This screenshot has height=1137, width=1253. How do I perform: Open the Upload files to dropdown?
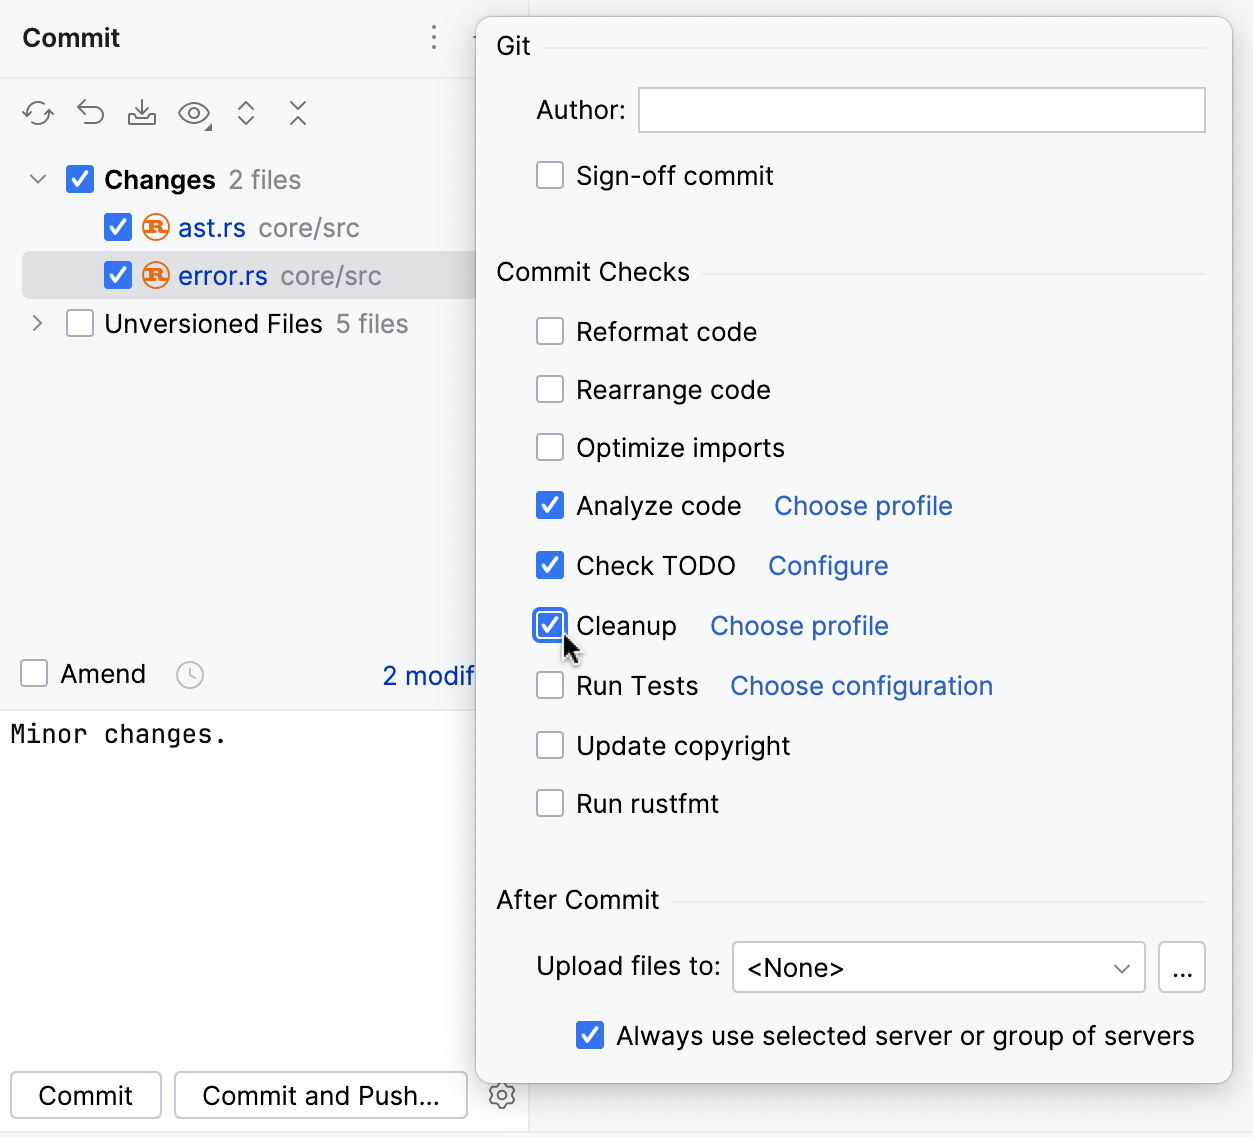click(x=937, y=967)
